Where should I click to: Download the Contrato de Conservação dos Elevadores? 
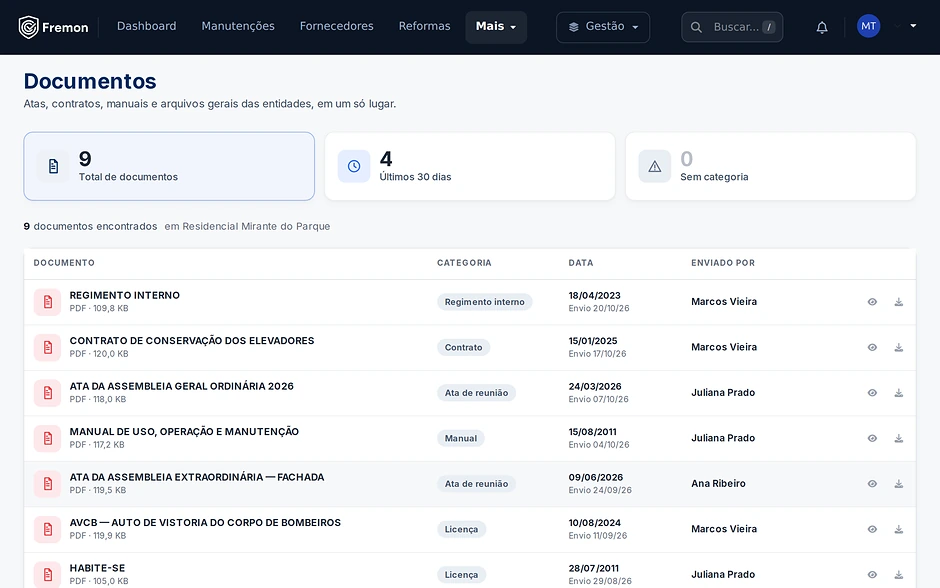899,348
